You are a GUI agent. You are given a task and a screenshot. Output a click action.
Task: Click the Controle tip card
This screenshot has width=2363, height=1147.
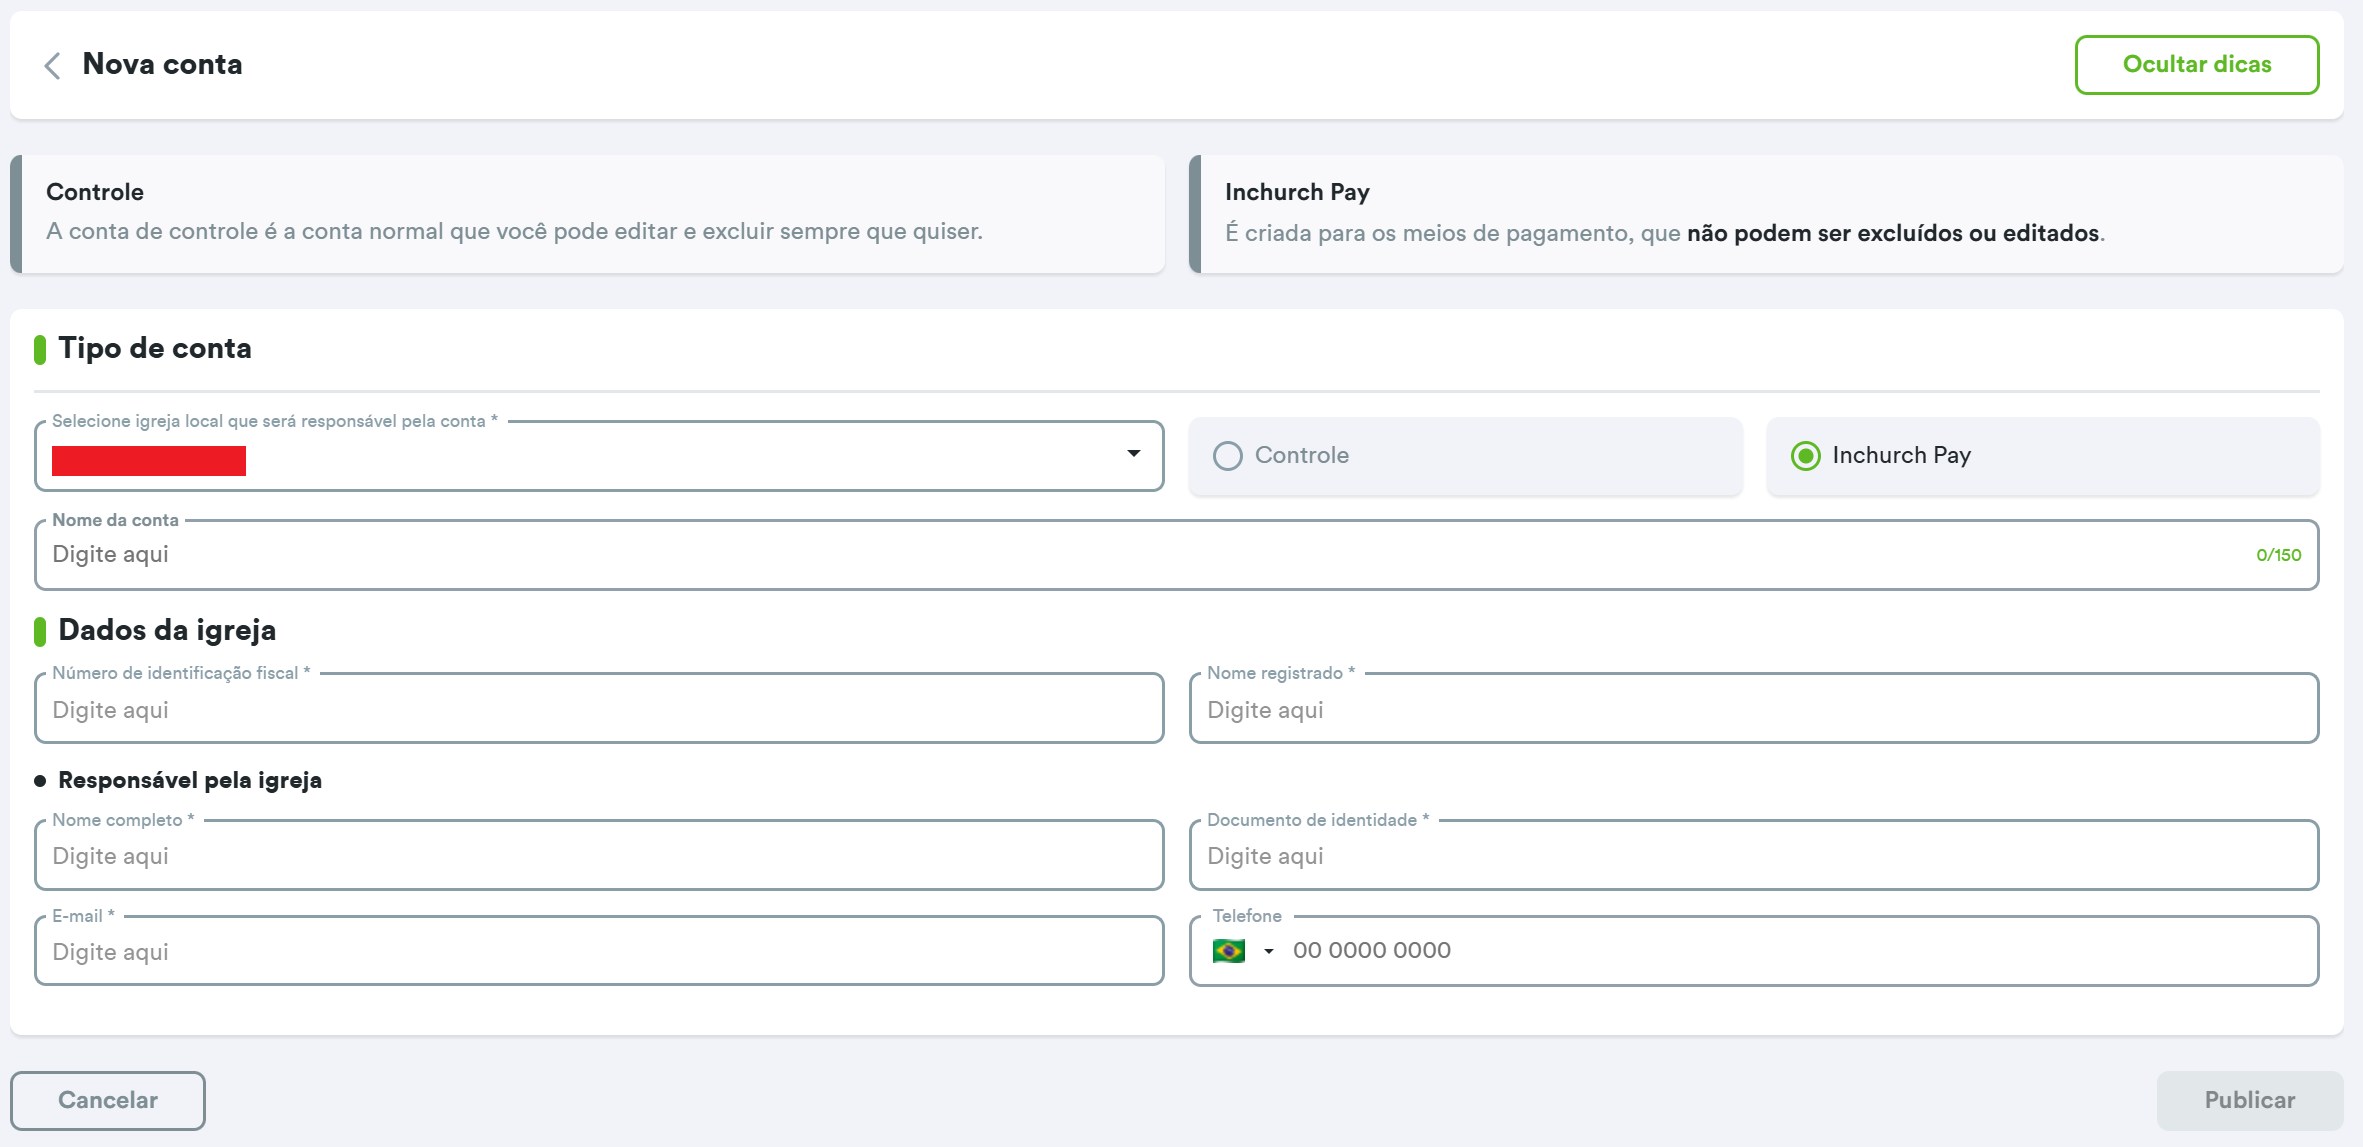pyautogui.click(x=590, y=213)
